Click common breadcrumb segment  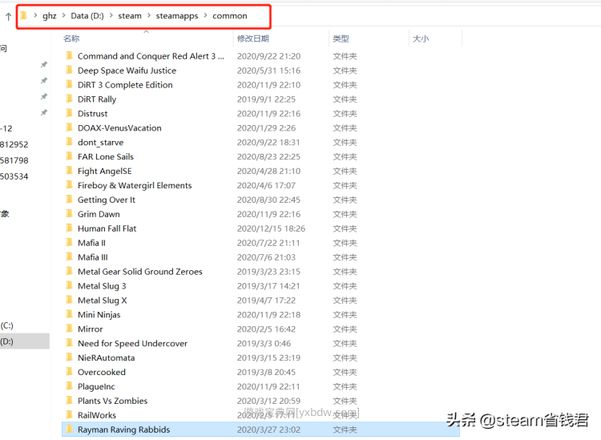point(230,16)
